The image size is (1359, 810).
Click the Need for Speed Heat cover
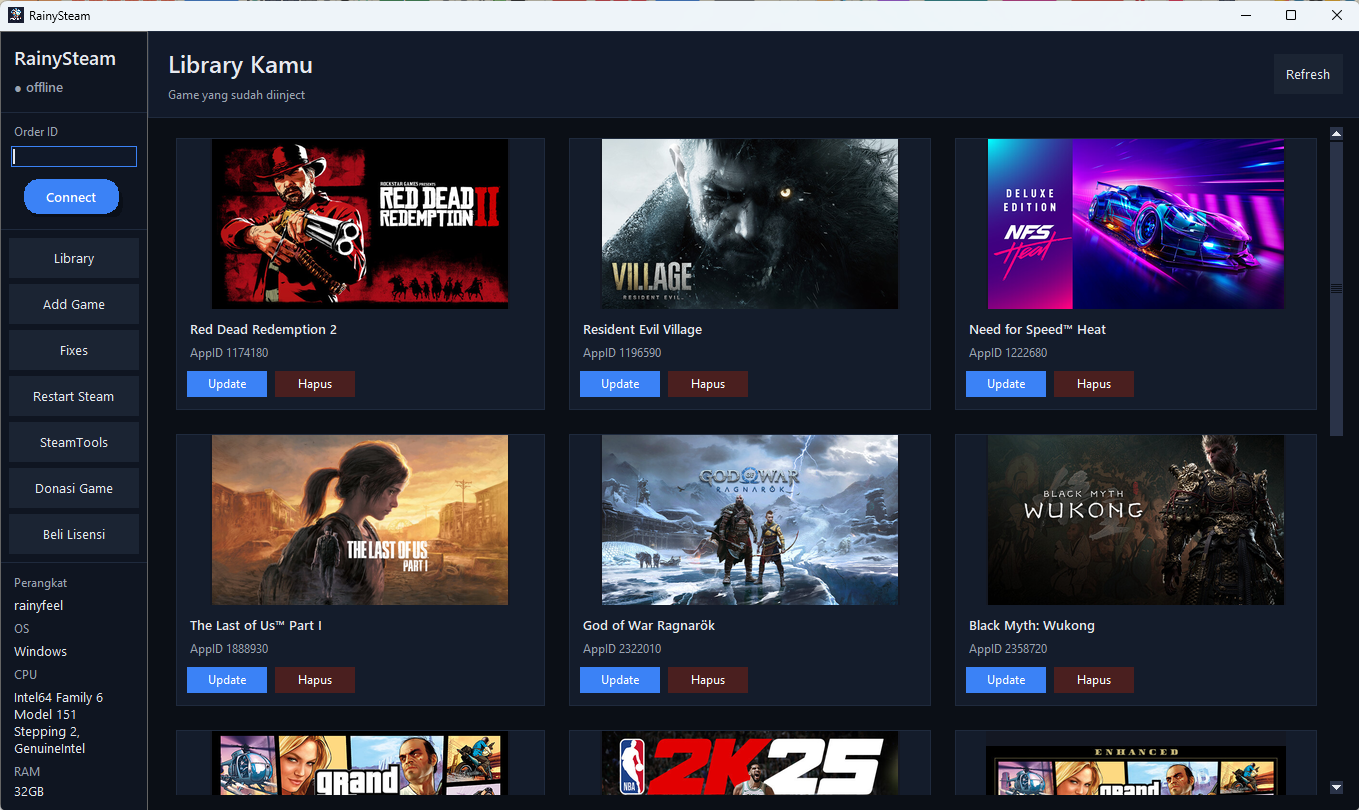click(1135, 224)
